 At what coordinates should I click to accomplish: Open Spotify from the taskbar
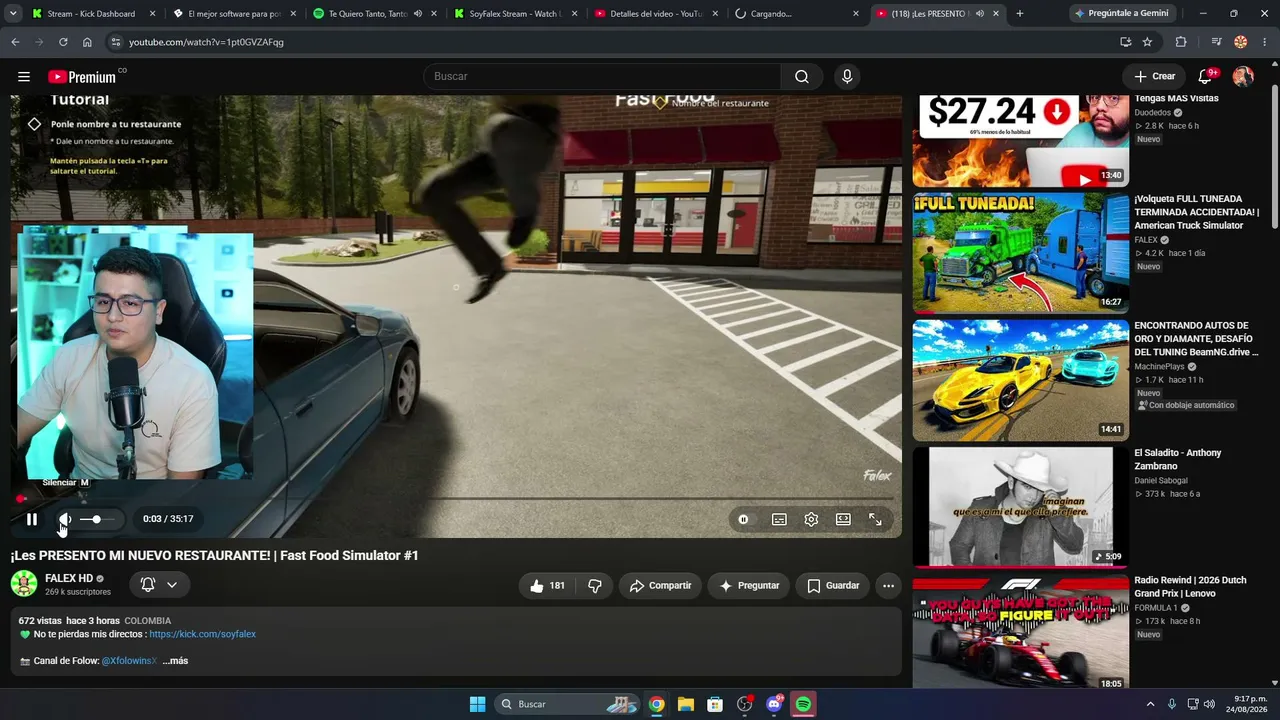tap(803, 704)
